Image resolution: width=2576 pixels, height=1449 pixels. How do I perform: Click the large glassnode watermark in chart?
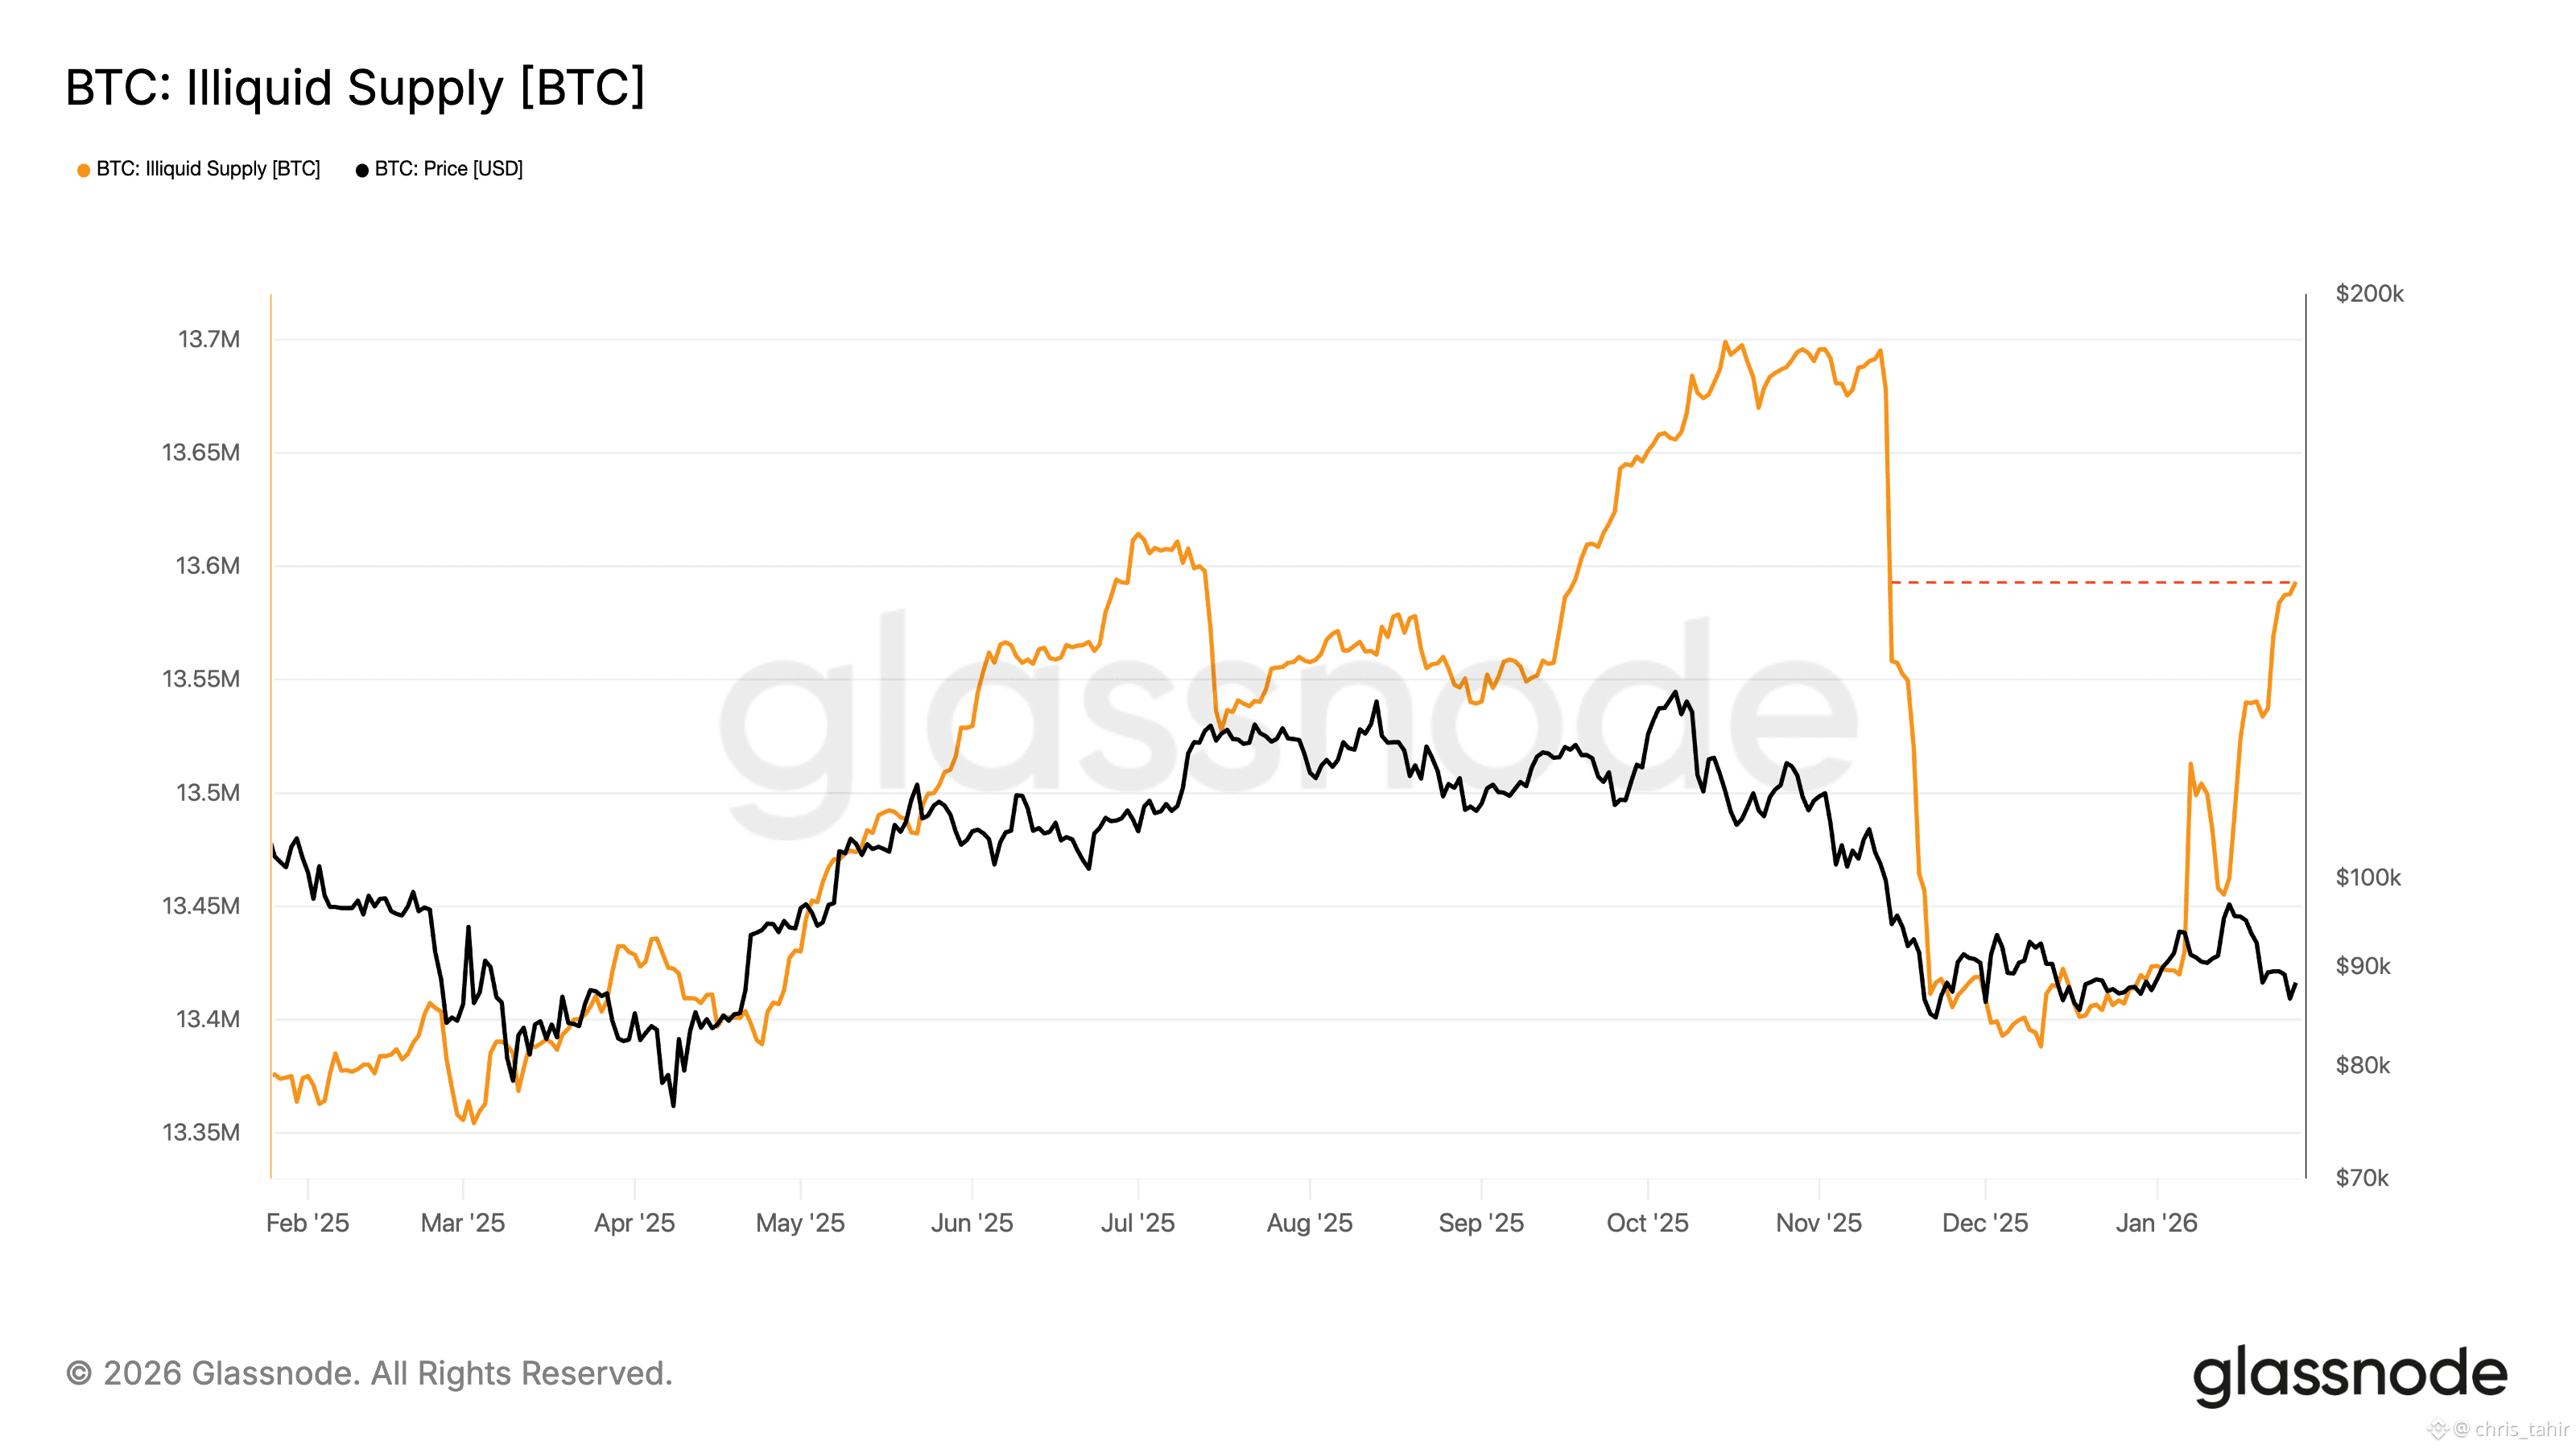[x=1288, y=720]
